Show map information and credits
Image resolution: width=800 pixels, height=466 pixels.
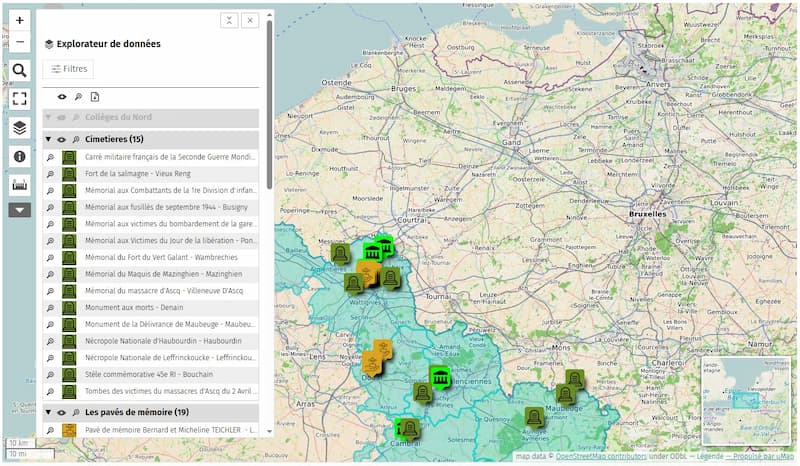point(20,157)
